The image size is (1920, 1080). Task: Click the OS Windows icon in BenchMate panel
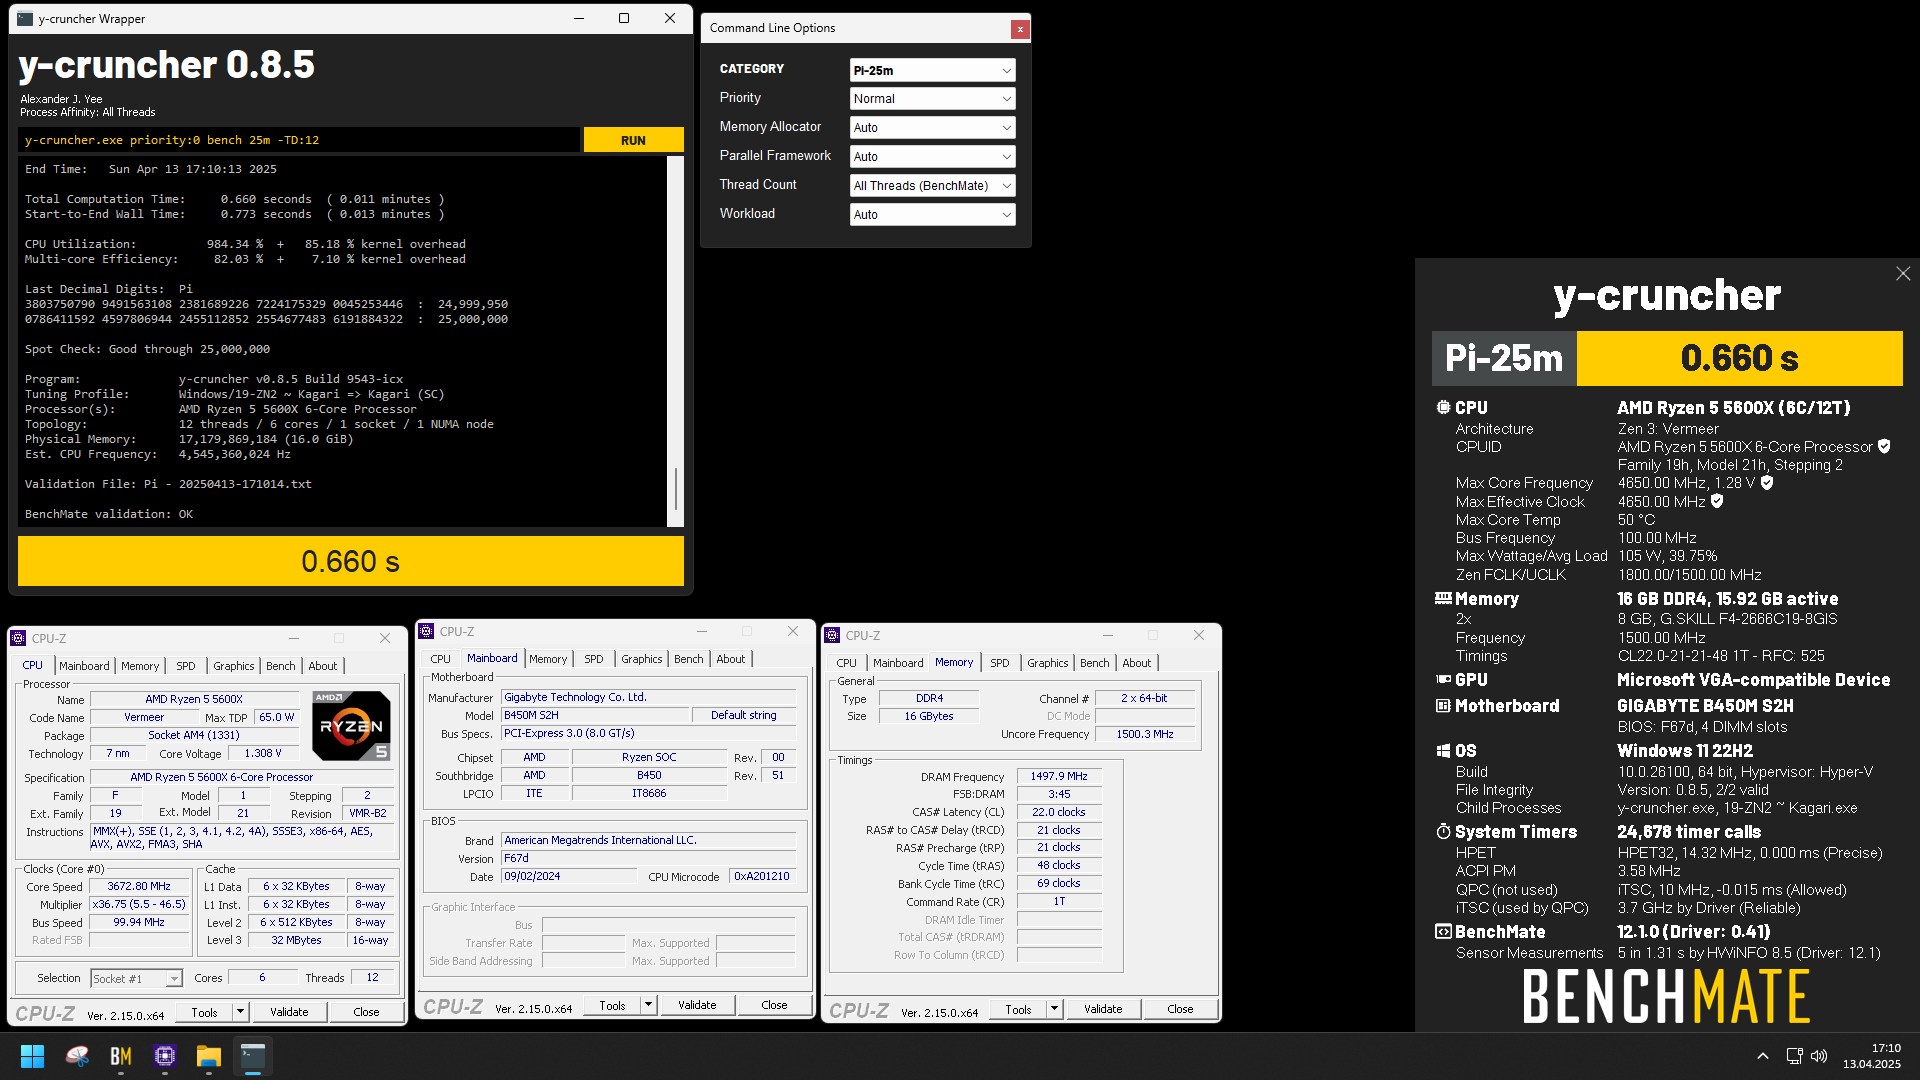(1443, 751)
